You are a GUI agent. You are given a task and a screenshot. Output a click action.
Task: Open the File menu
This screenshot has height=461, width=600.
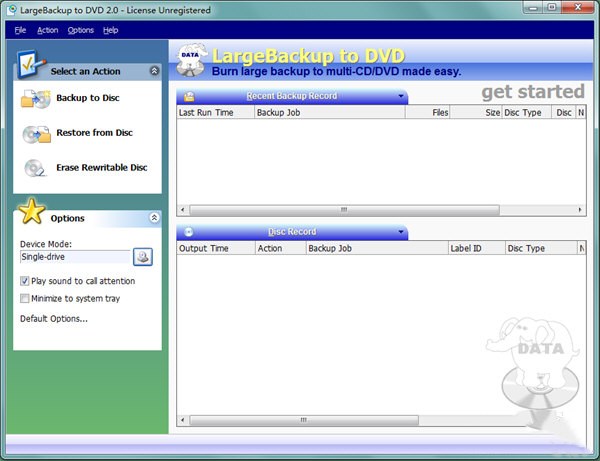(x=20, y=30)
